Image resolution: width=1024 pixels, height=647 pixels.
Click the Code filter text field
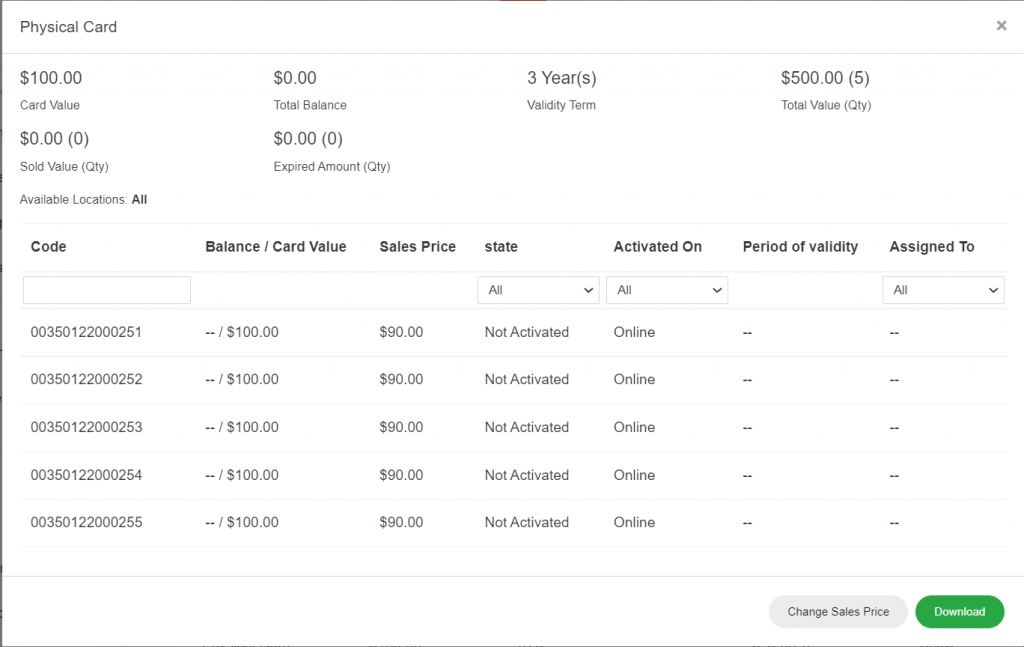[107, 290]
